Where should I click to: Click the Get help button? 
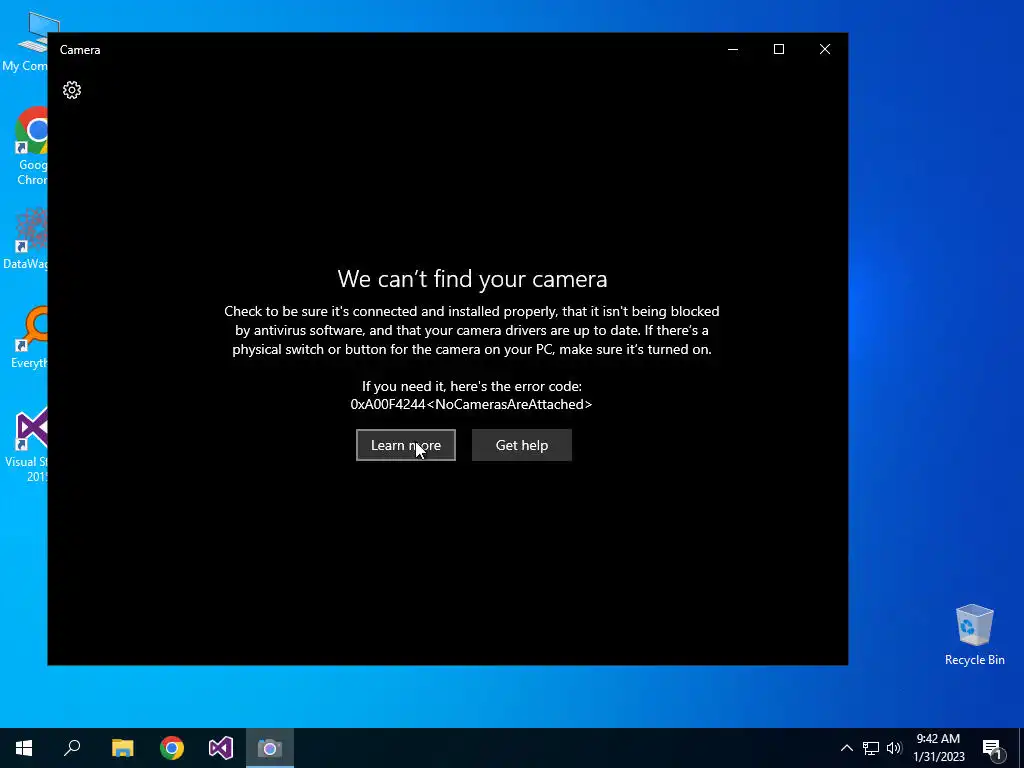click(x=522, y=445)
